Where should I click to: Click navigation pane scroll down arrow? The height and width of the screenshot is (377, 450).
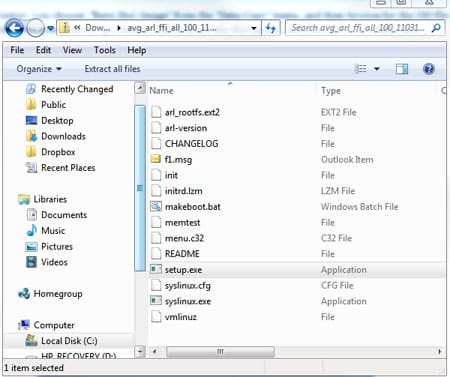click(140, 351)
